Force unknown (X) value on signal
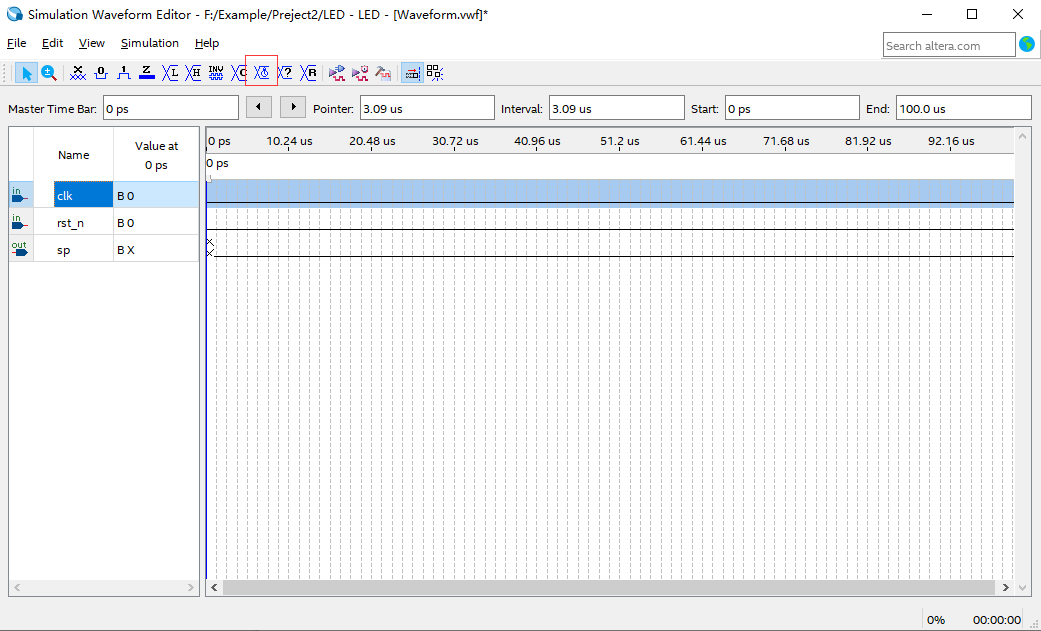The image size is (1041, 631). click(78, 72)
